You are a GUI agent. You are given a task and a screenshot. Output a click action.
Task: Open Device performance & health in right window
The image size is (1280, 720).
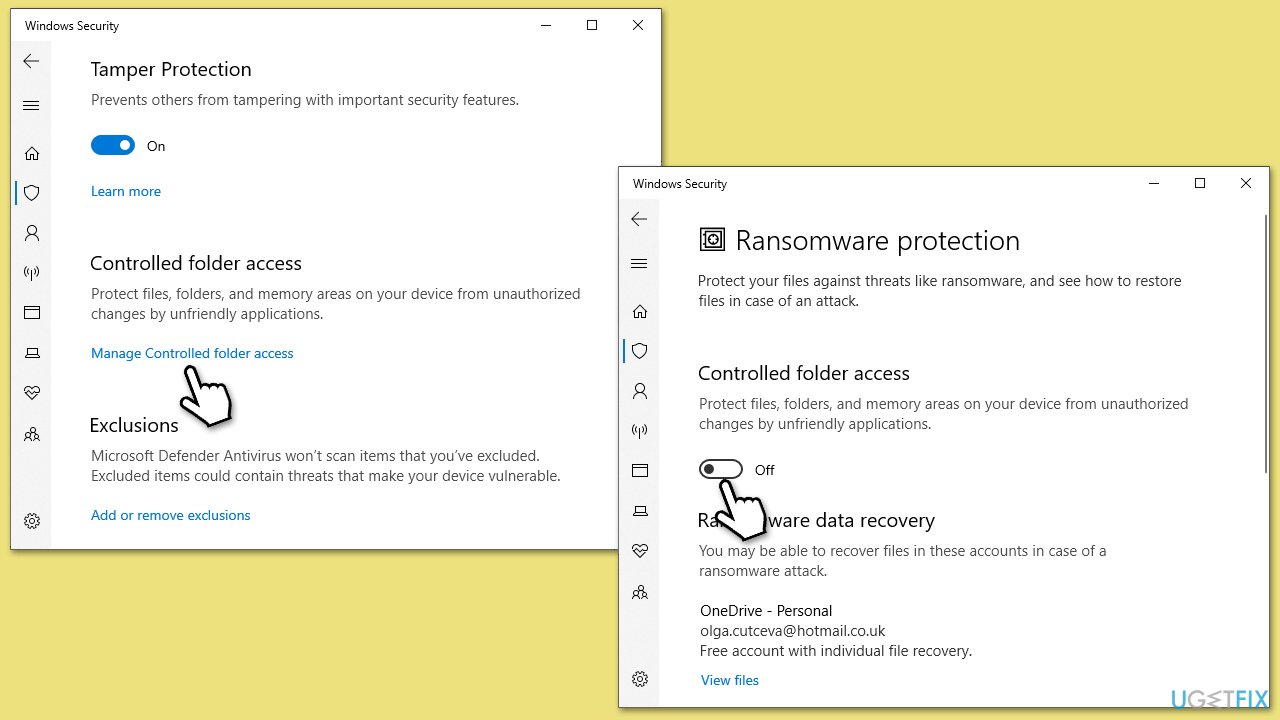click(x=640, y=551)
